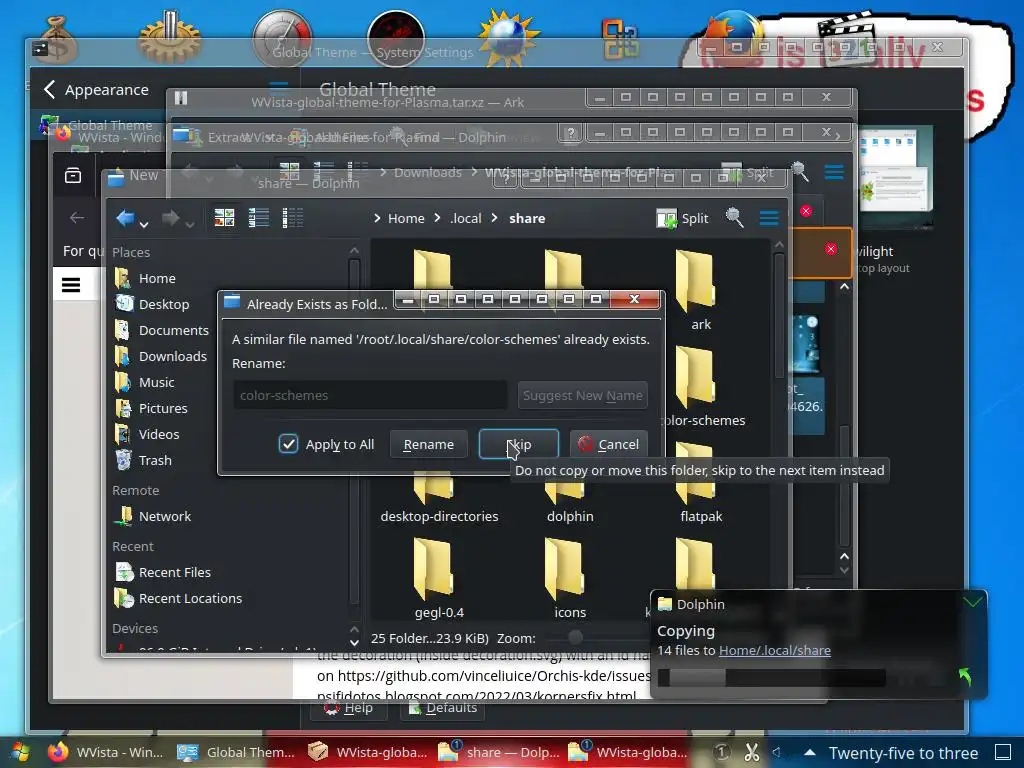
Task: Switch to WVista Firefox taskbar entry
Action: 106,752
